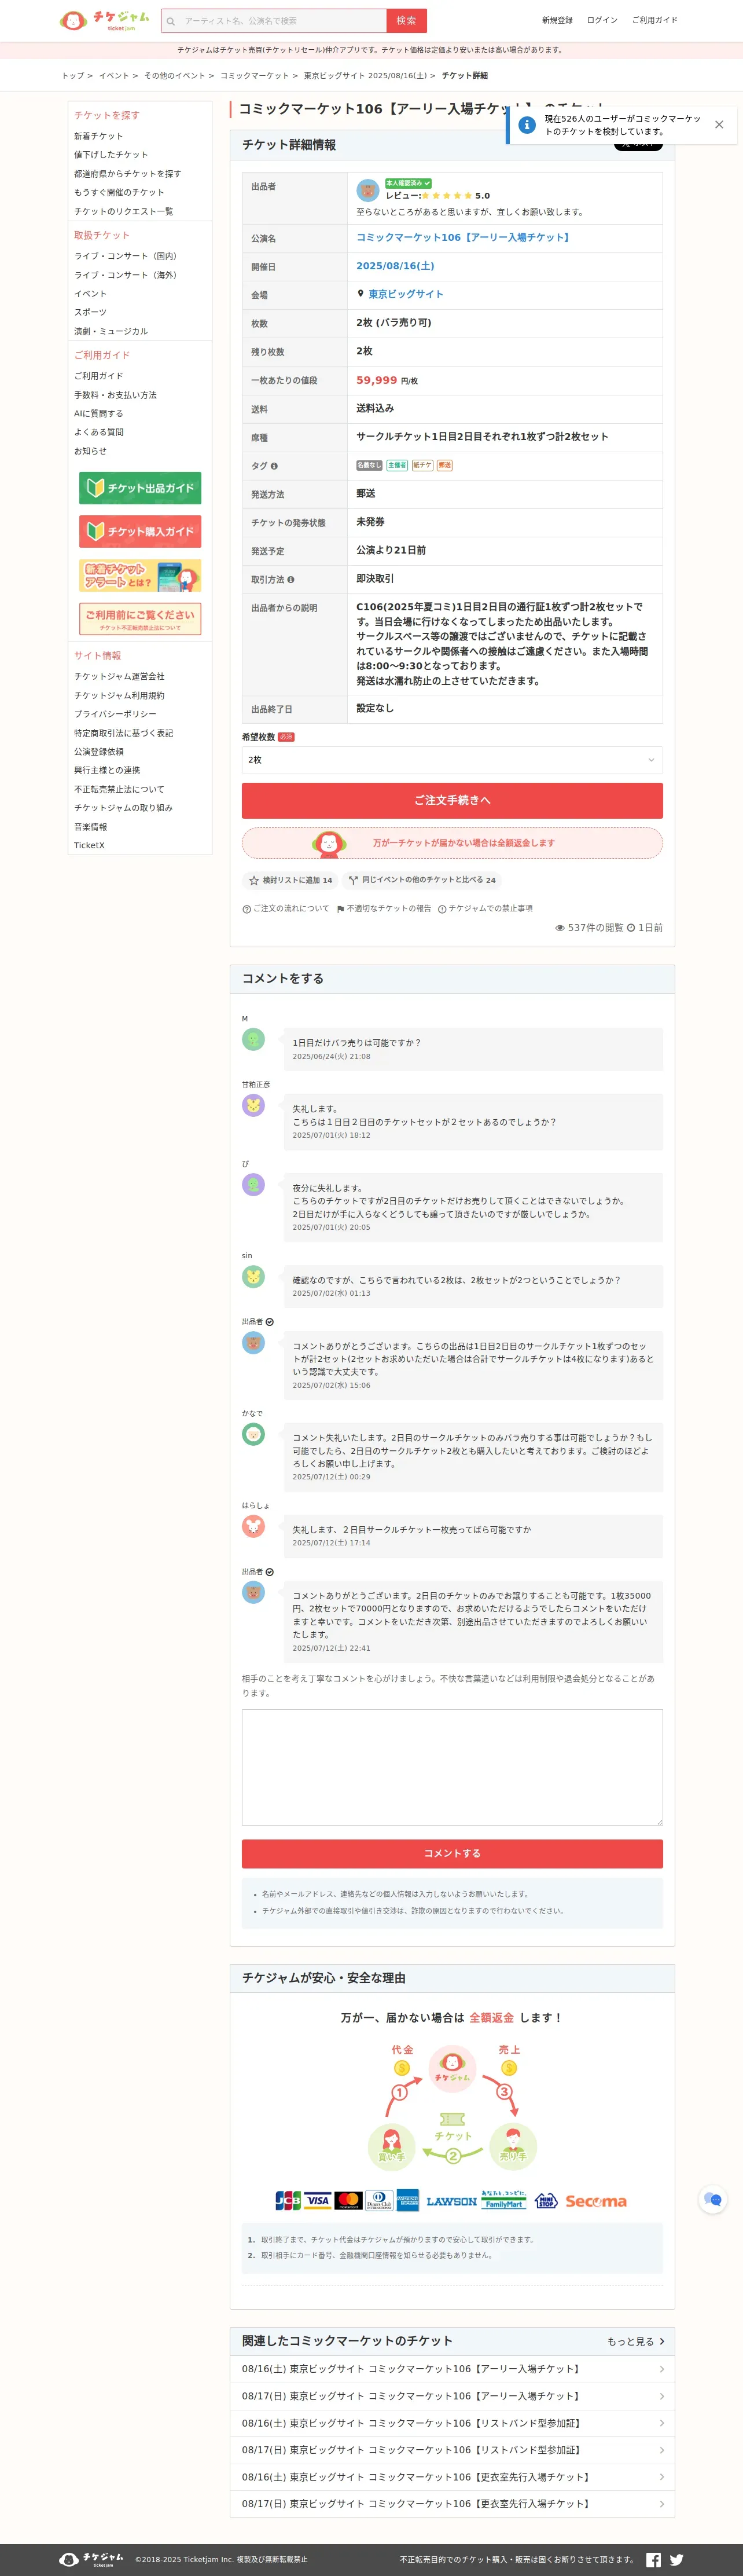Click the red 検索 button
This screenshot has width=743, height=2576.
click(x=406, y=20)
